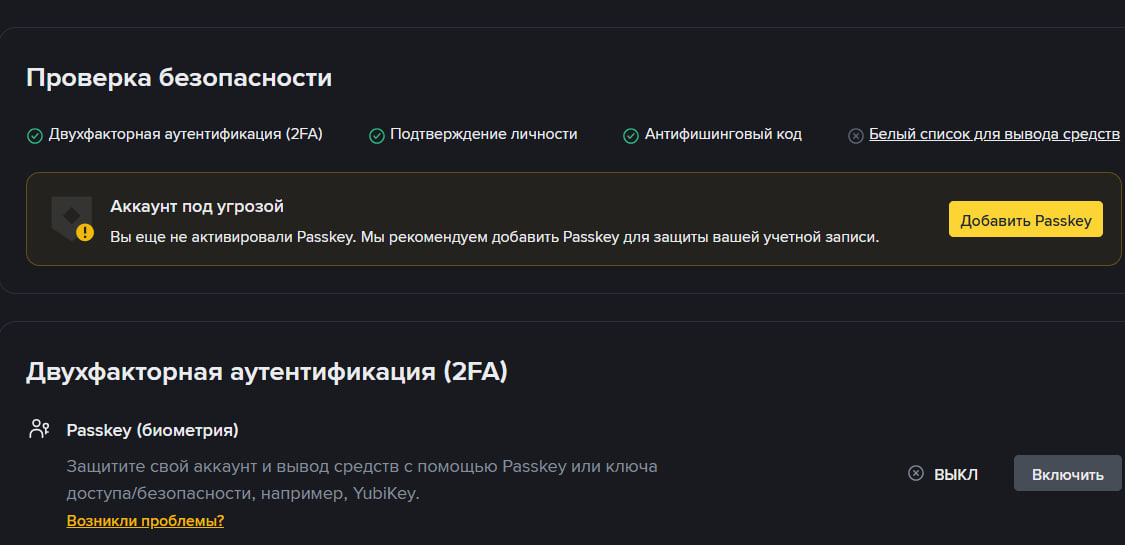This screenshot has width=1125, height=545.
Task: Enable Passkey with the Включить button
Action: (x=1067, y=474)
